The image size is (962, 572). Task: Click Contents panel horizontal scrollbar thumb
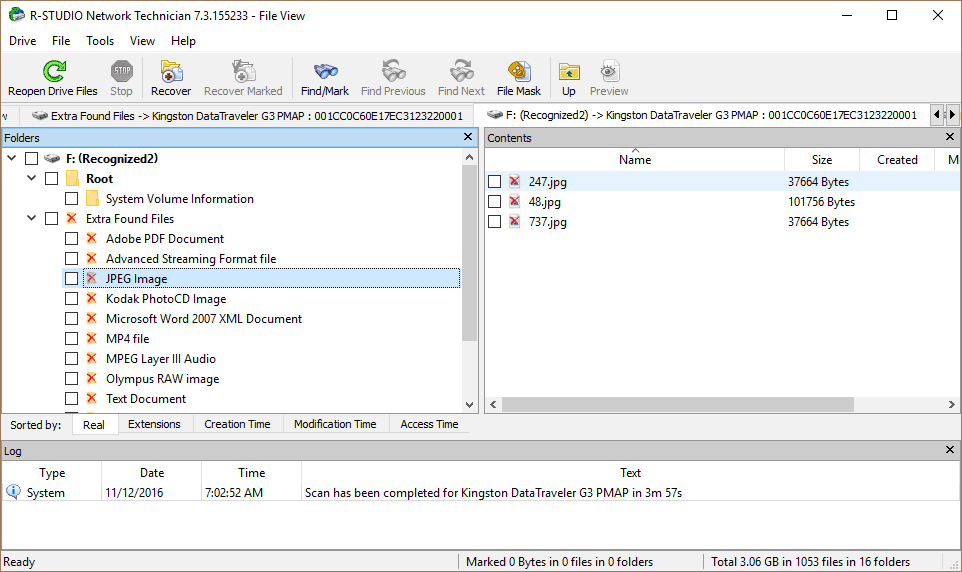pyautogui.click(x=678, y=404)
